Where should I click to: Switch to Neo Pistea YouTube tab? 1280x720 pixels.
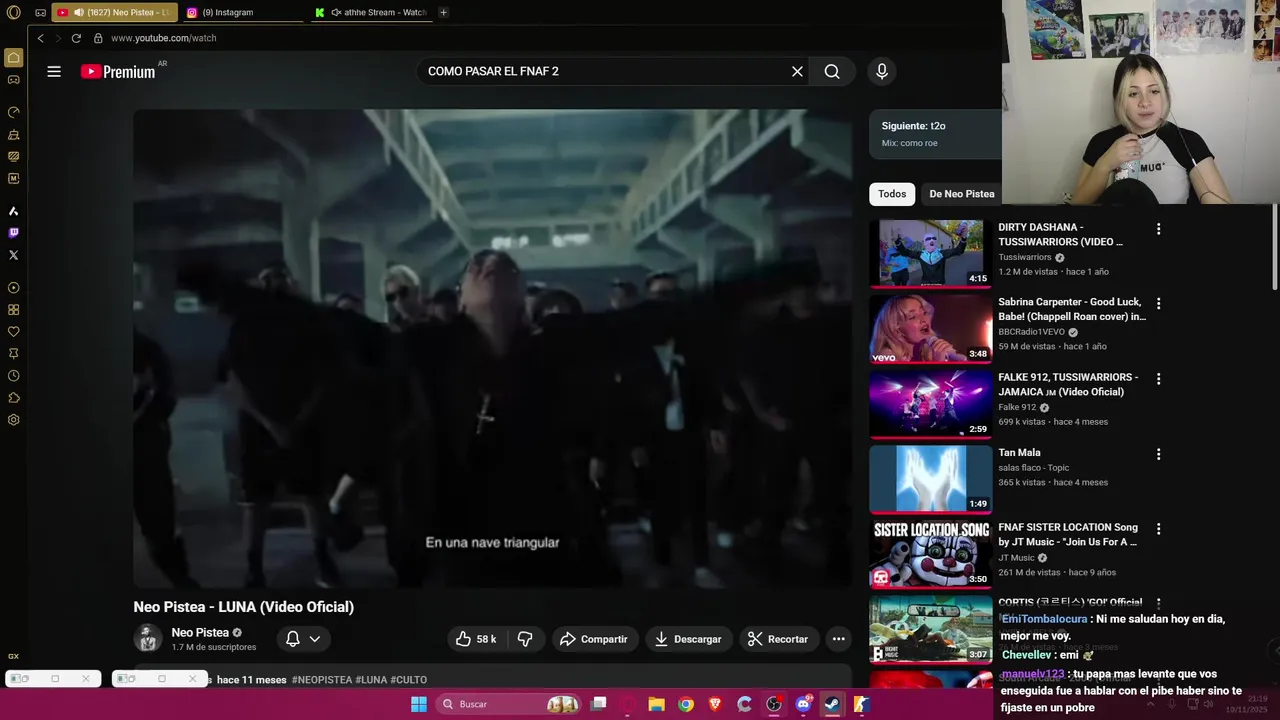114,13
